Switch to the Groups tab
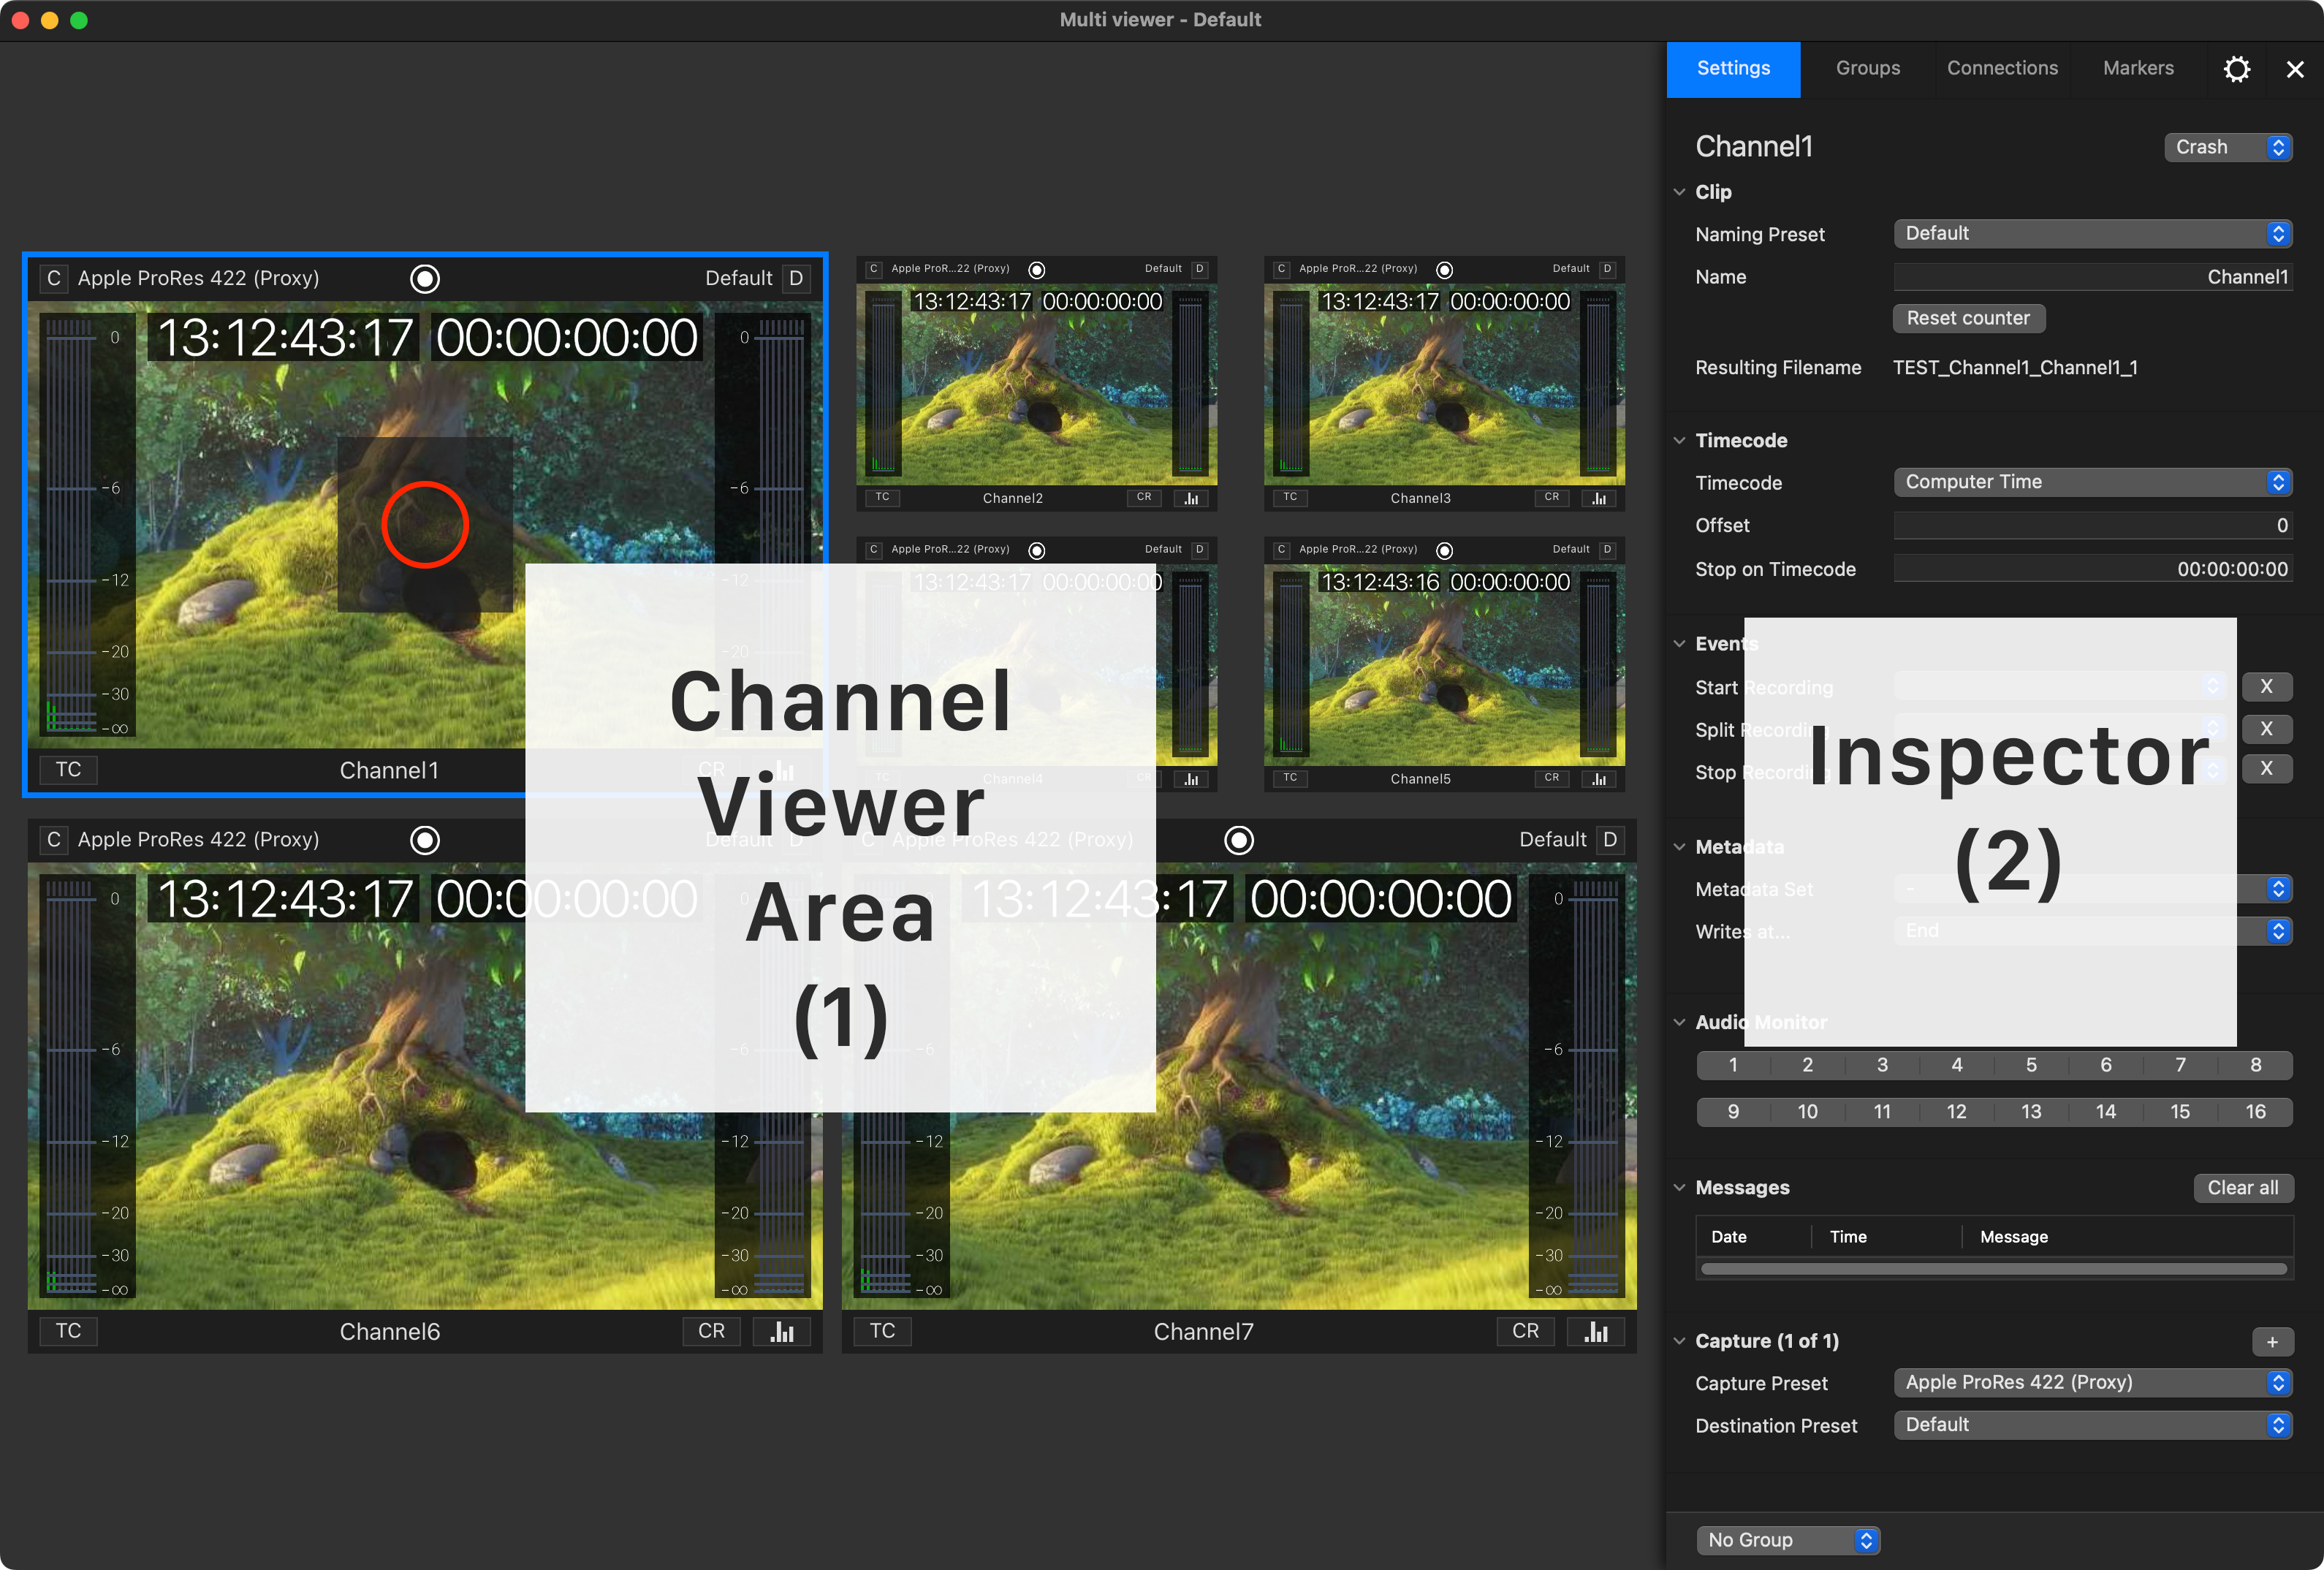Viewport: 2324px width, 1570px height. tap(1867, 69)
